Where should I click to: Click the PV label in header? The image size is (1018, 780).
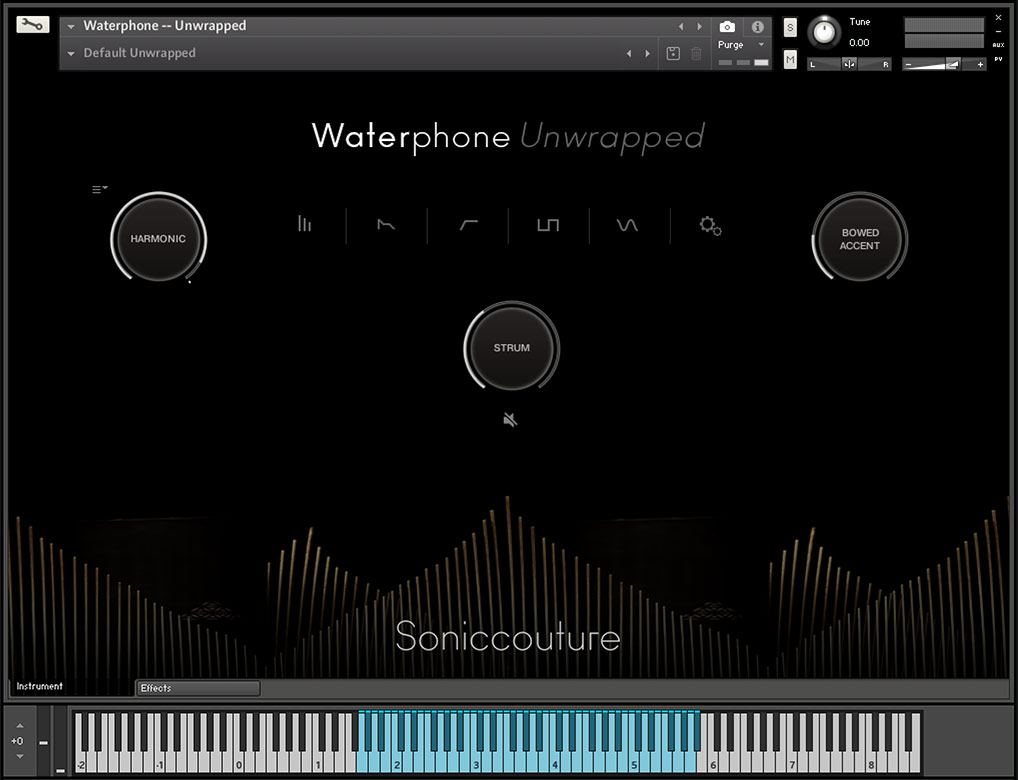pos(998,59)
